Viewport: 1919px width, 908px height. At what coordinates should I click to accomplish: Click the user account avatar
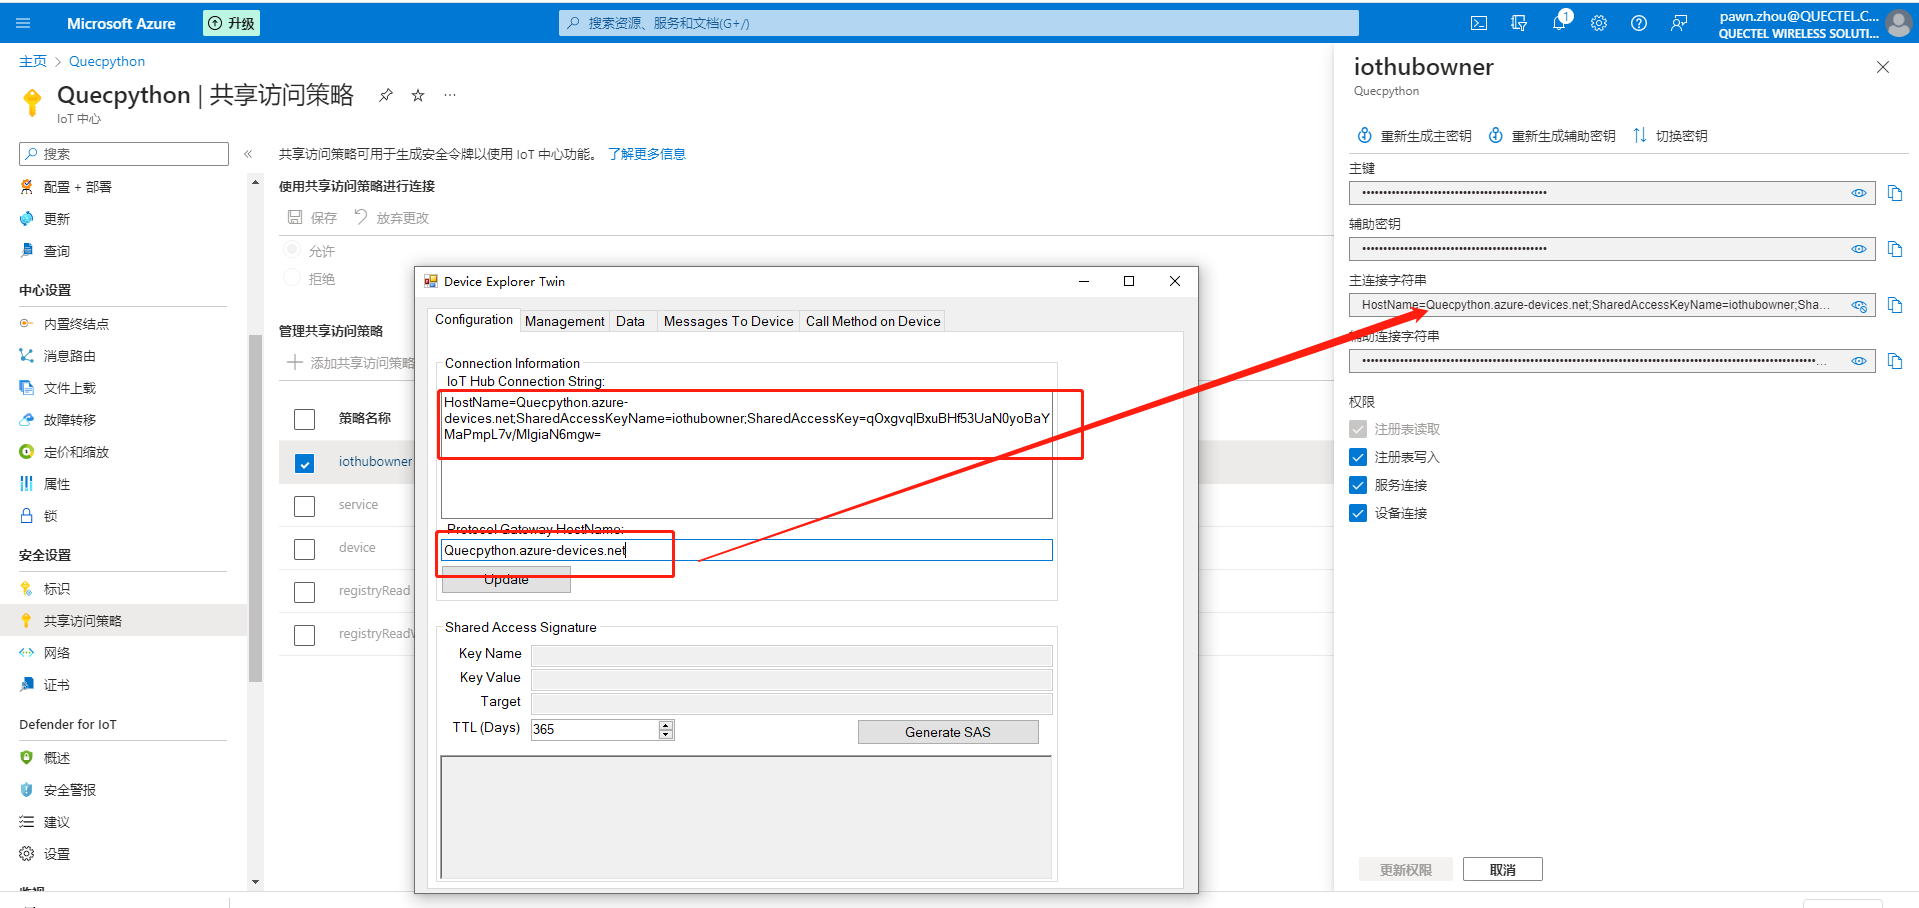click(x=1898, y=23)
